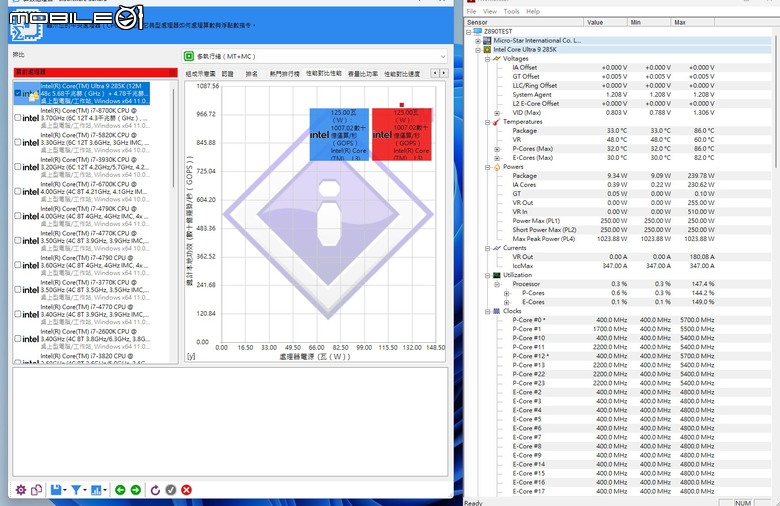
Task: Open Sandra options gear icon
Action: 20,490
